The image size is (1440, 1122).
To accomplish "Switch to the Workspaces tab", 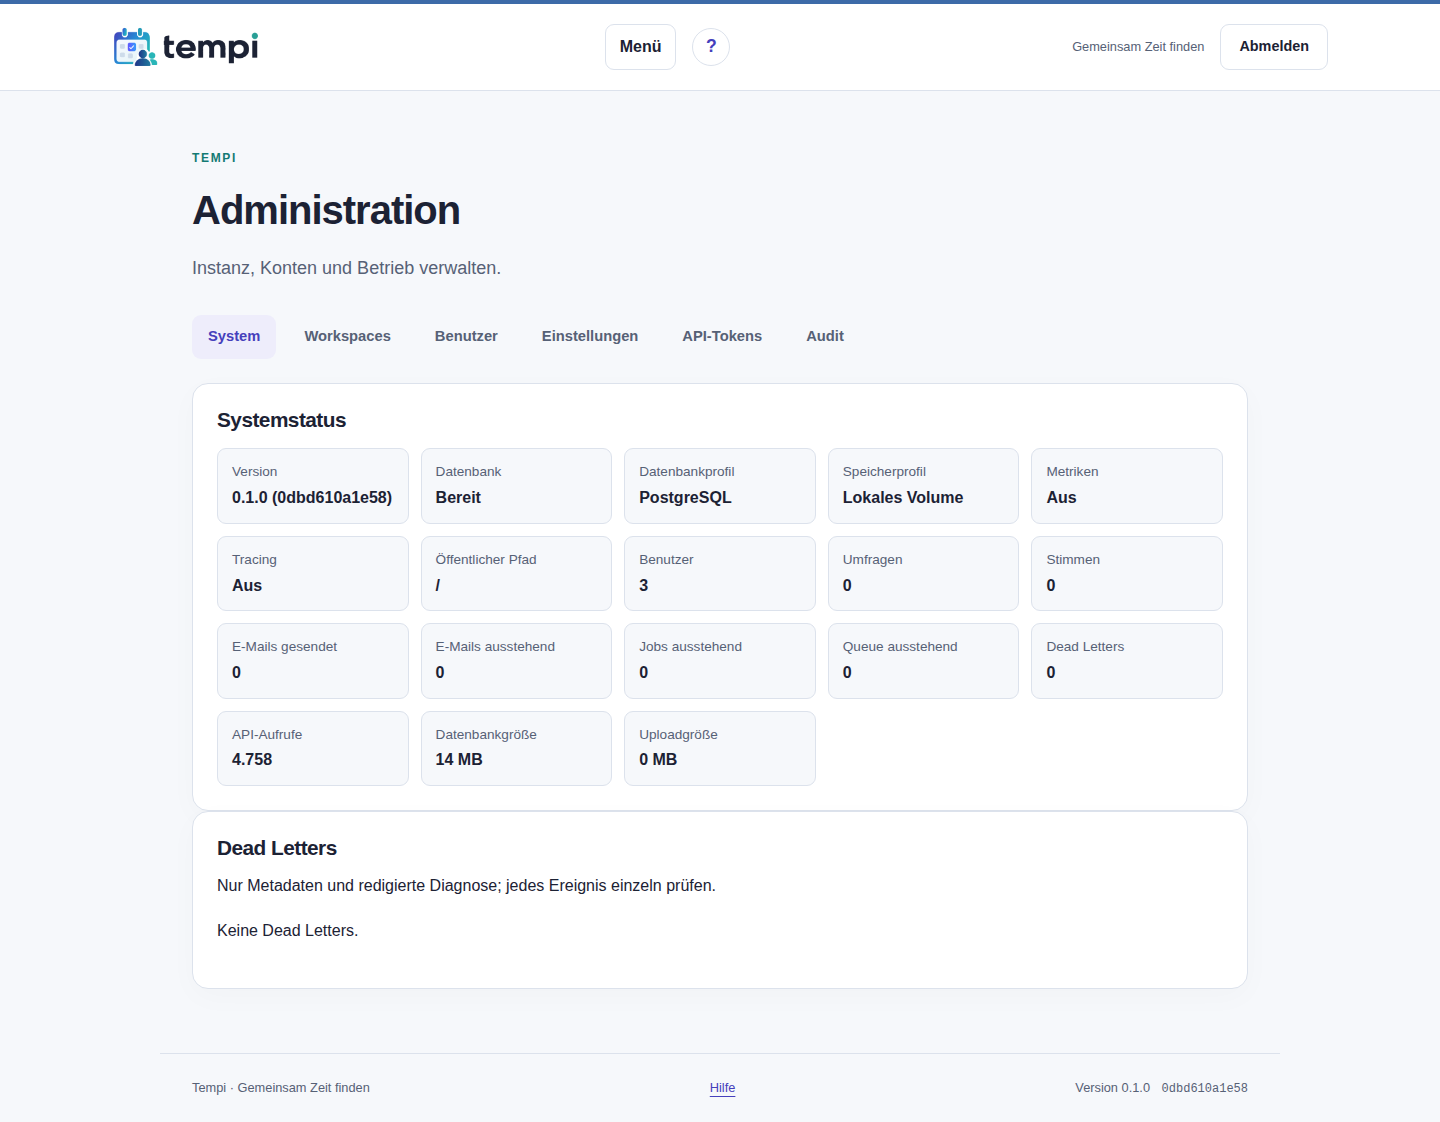I will pyautogui.click(x=347, y=337).
